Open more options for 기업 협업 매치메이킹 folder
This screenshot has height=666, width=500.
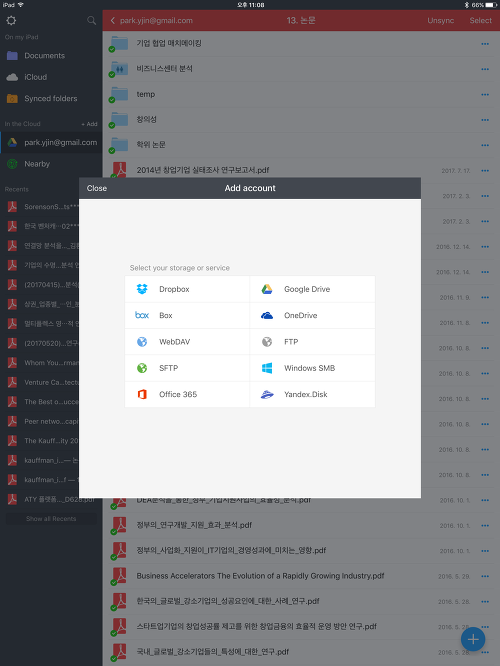485,44
